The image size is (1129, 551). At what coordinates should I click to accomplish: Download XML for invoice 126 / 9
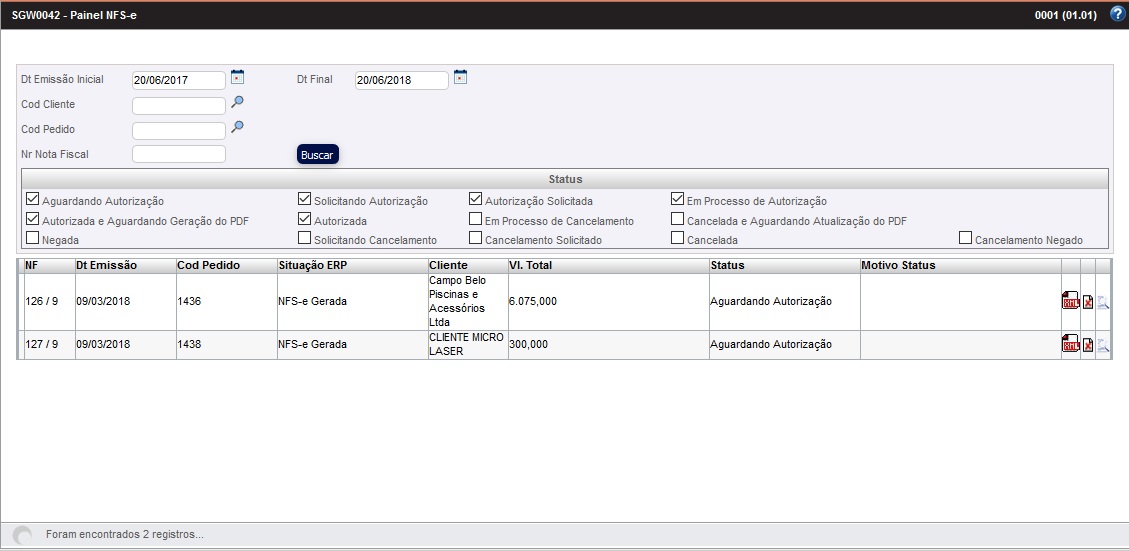point(1070,303)
